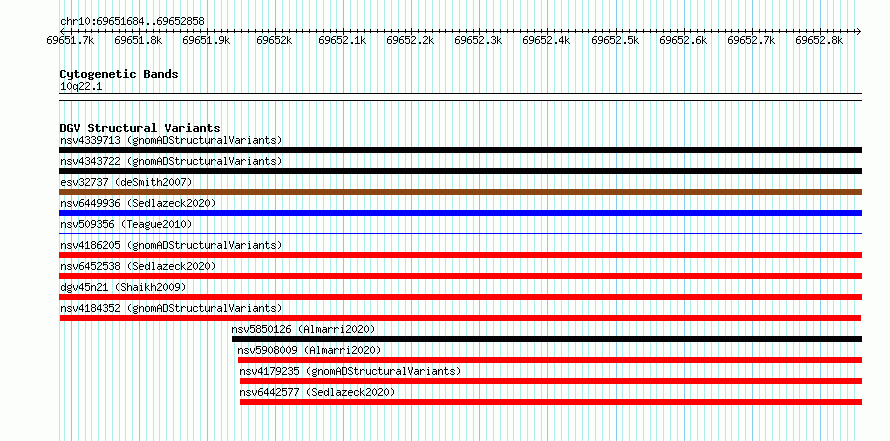Open variant nsv4339713 label
Screen dimensions: 890x441
click(171, 140)
